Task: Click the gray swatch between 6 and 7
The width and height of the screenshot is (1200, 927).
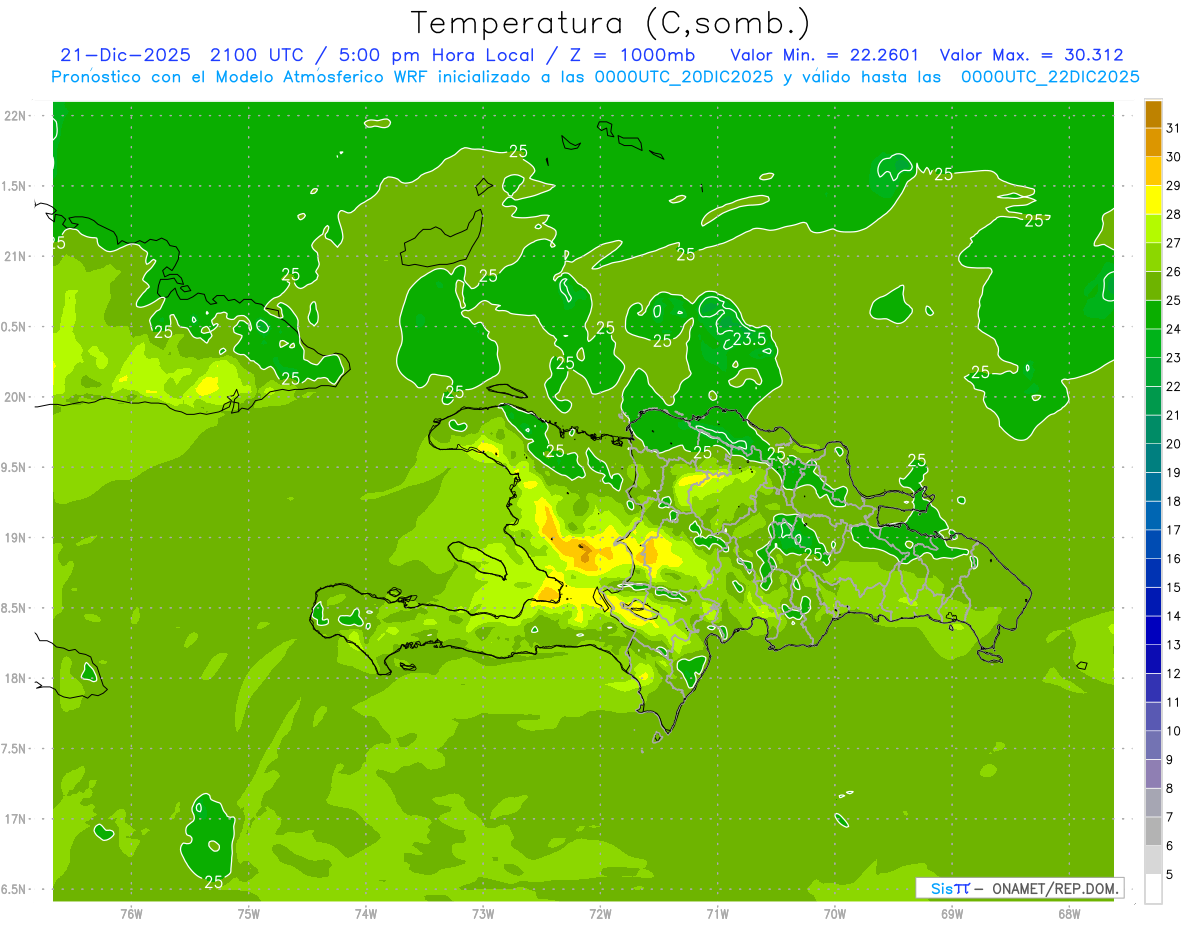Action: [1153, 832]
